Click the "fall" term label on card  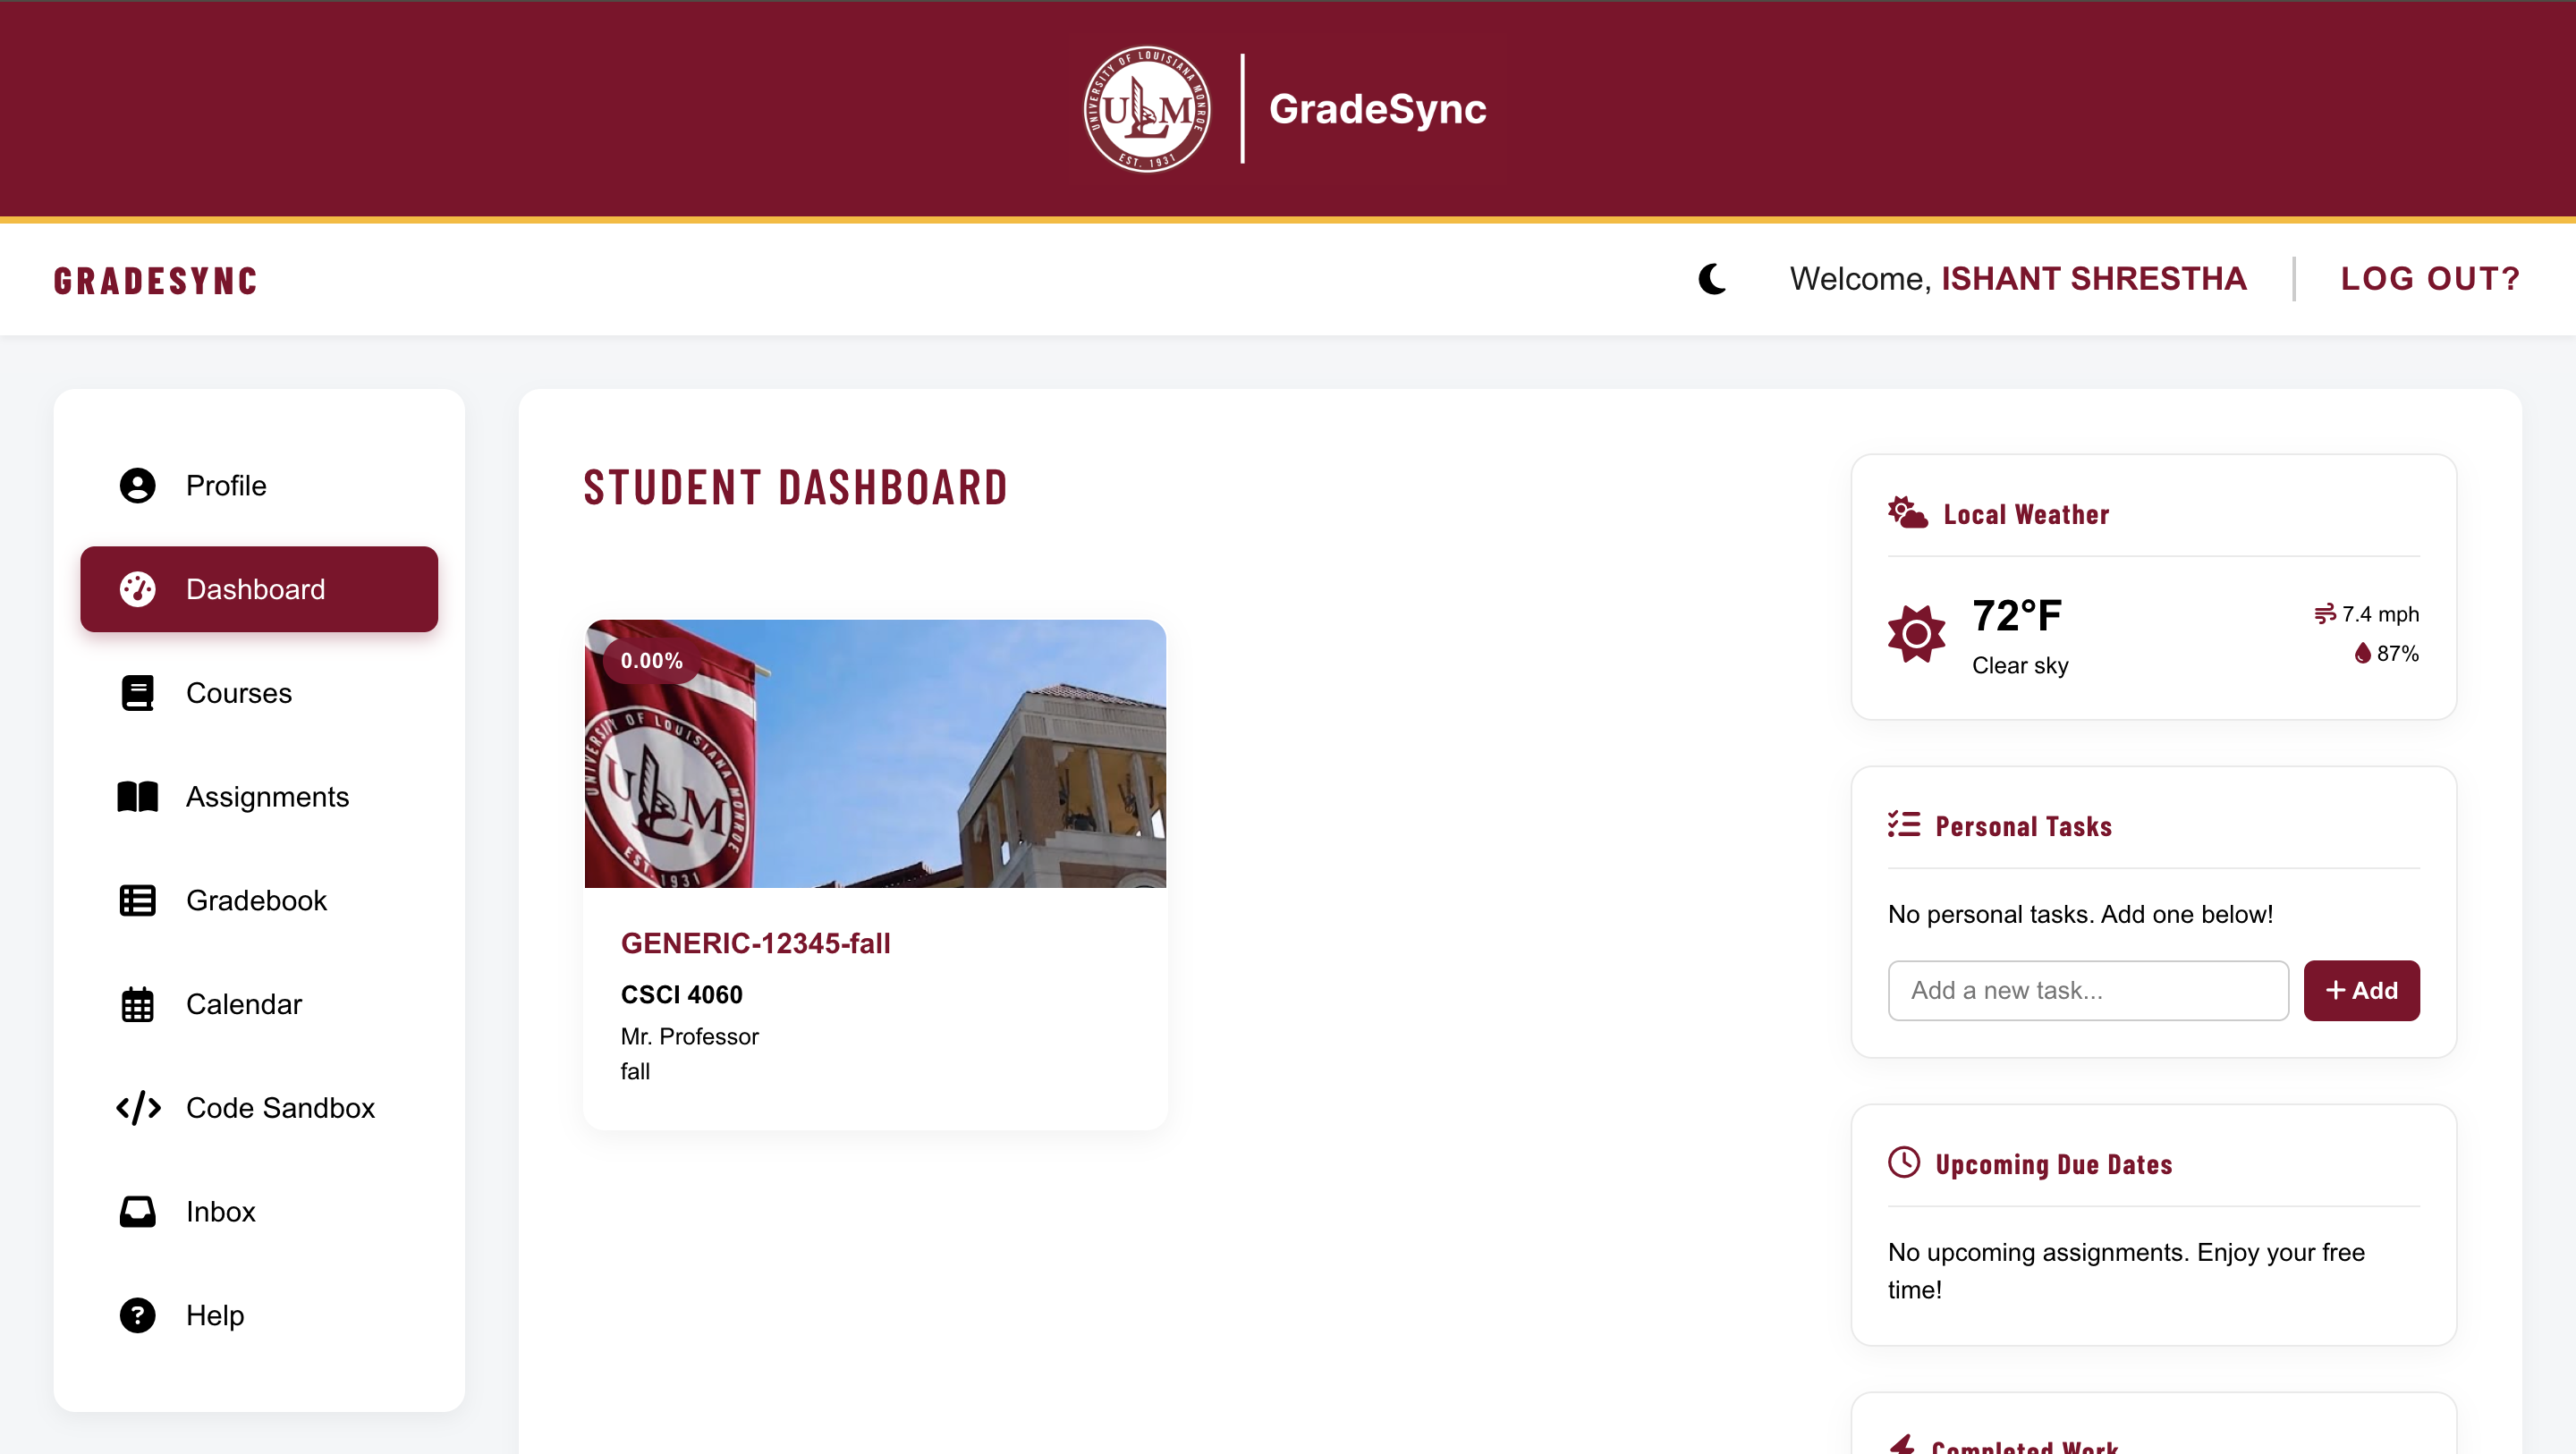pos(635,1072)
